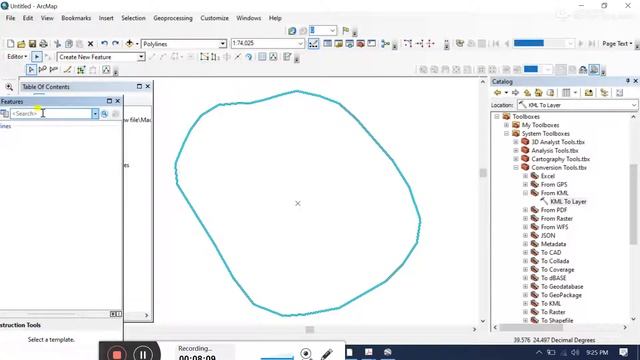Screen dimensions: 640x360
Task: Expand the To Shapefile toolset
Action: [x=525, y=320]
